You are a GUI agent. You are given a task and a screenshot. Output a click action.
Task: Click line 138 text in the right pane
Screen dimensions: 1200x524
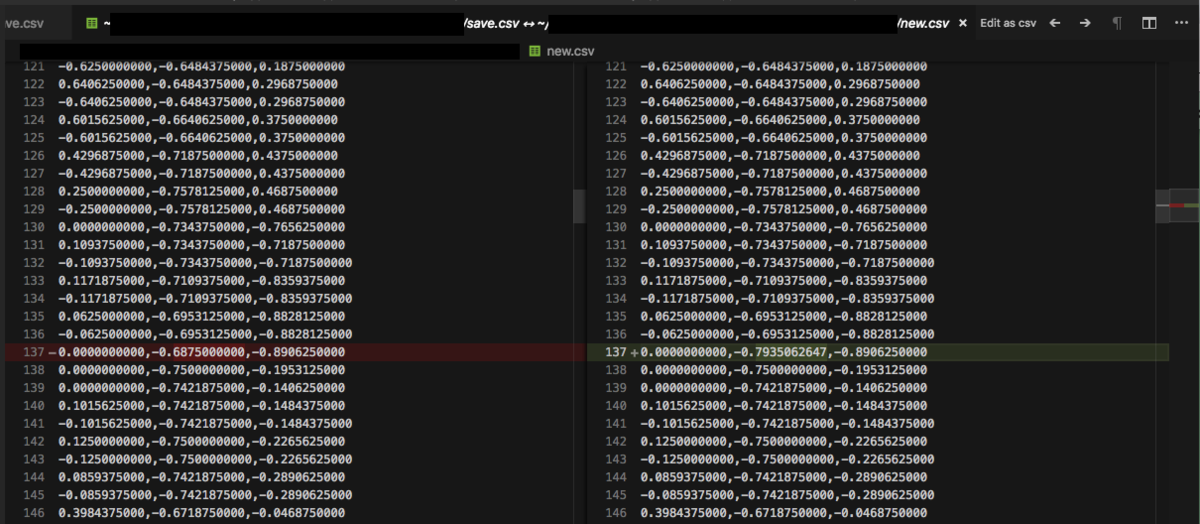pos(783,369)
